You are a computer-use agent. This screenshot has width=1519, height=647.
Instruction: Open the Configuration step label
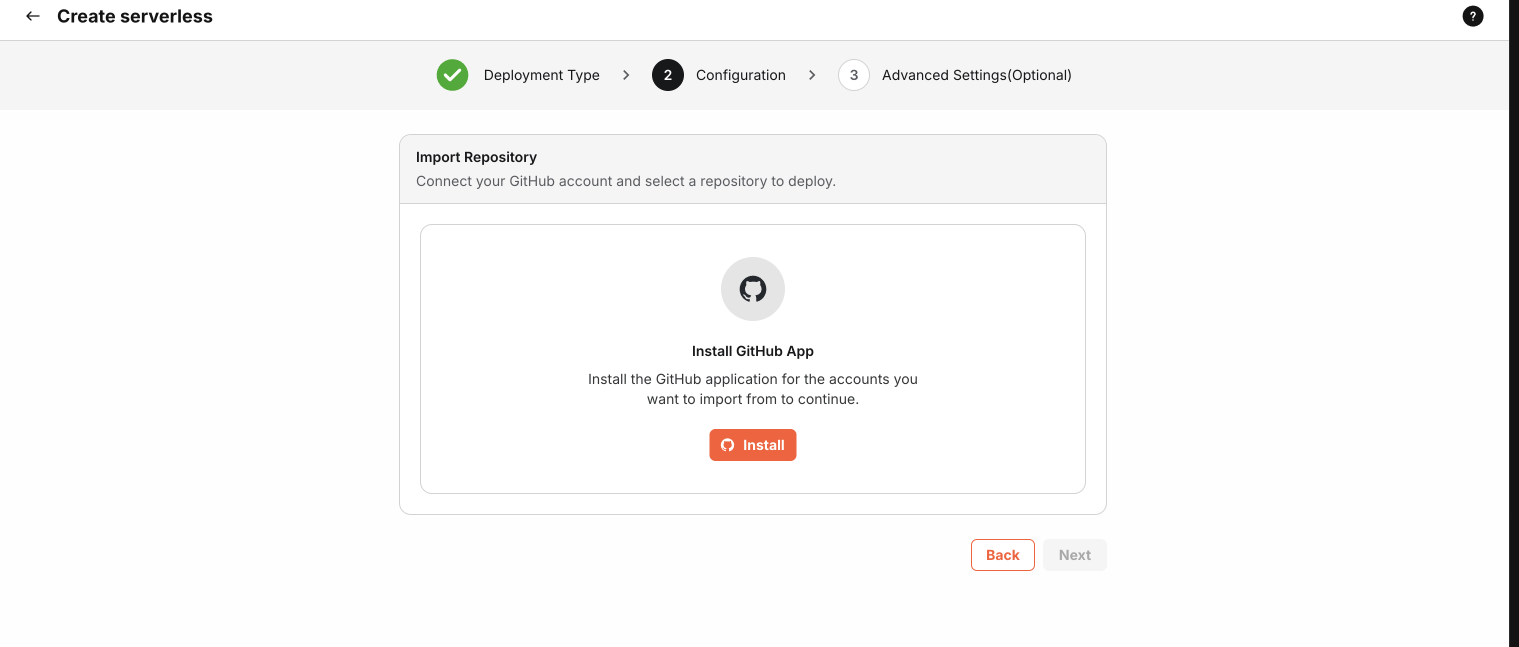point(740,75)
